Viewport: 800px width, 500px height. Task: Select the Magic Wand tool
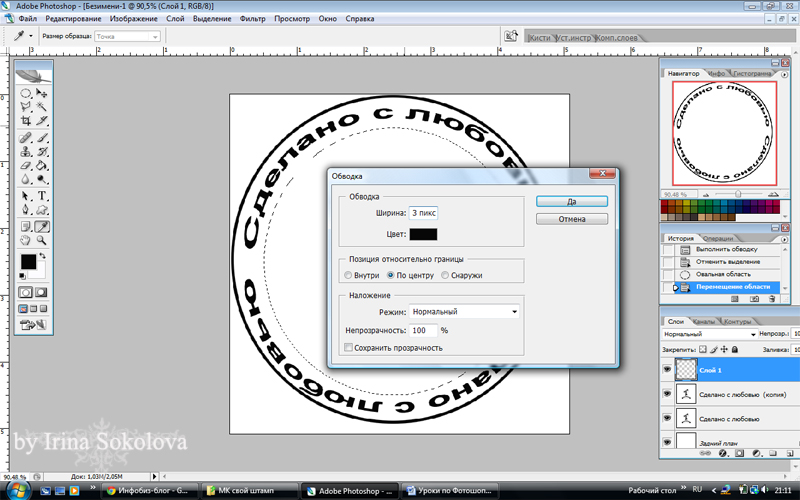(42, 107)
